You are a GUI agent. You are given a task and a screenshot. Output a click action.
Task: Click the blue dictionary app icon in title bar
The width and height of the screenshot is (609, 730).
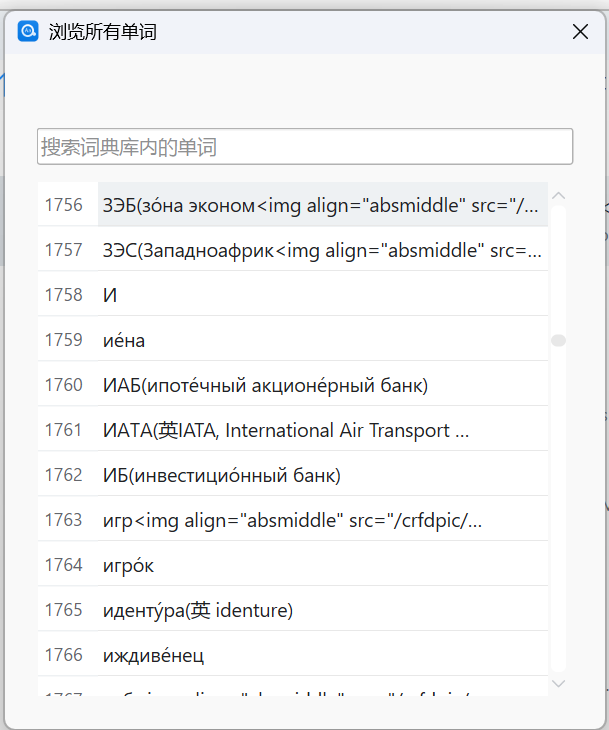click(28, 32)
